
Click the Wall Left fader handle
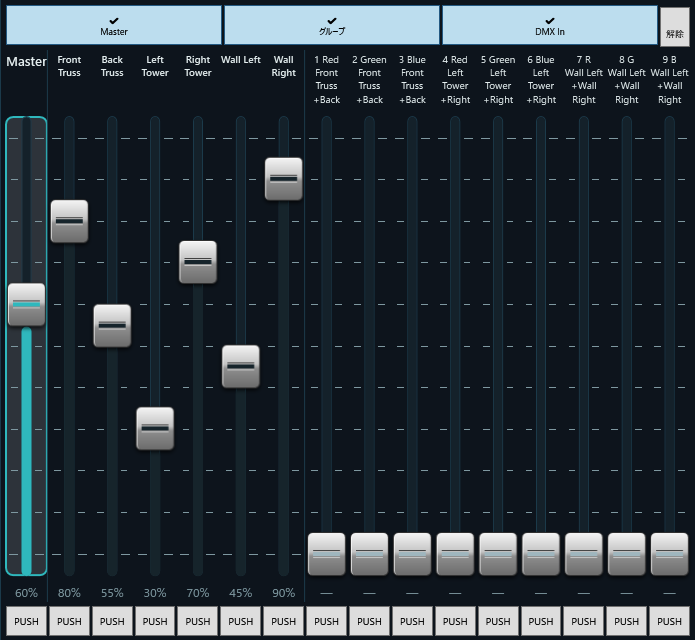pyautogui.click(x=241, y=366)
